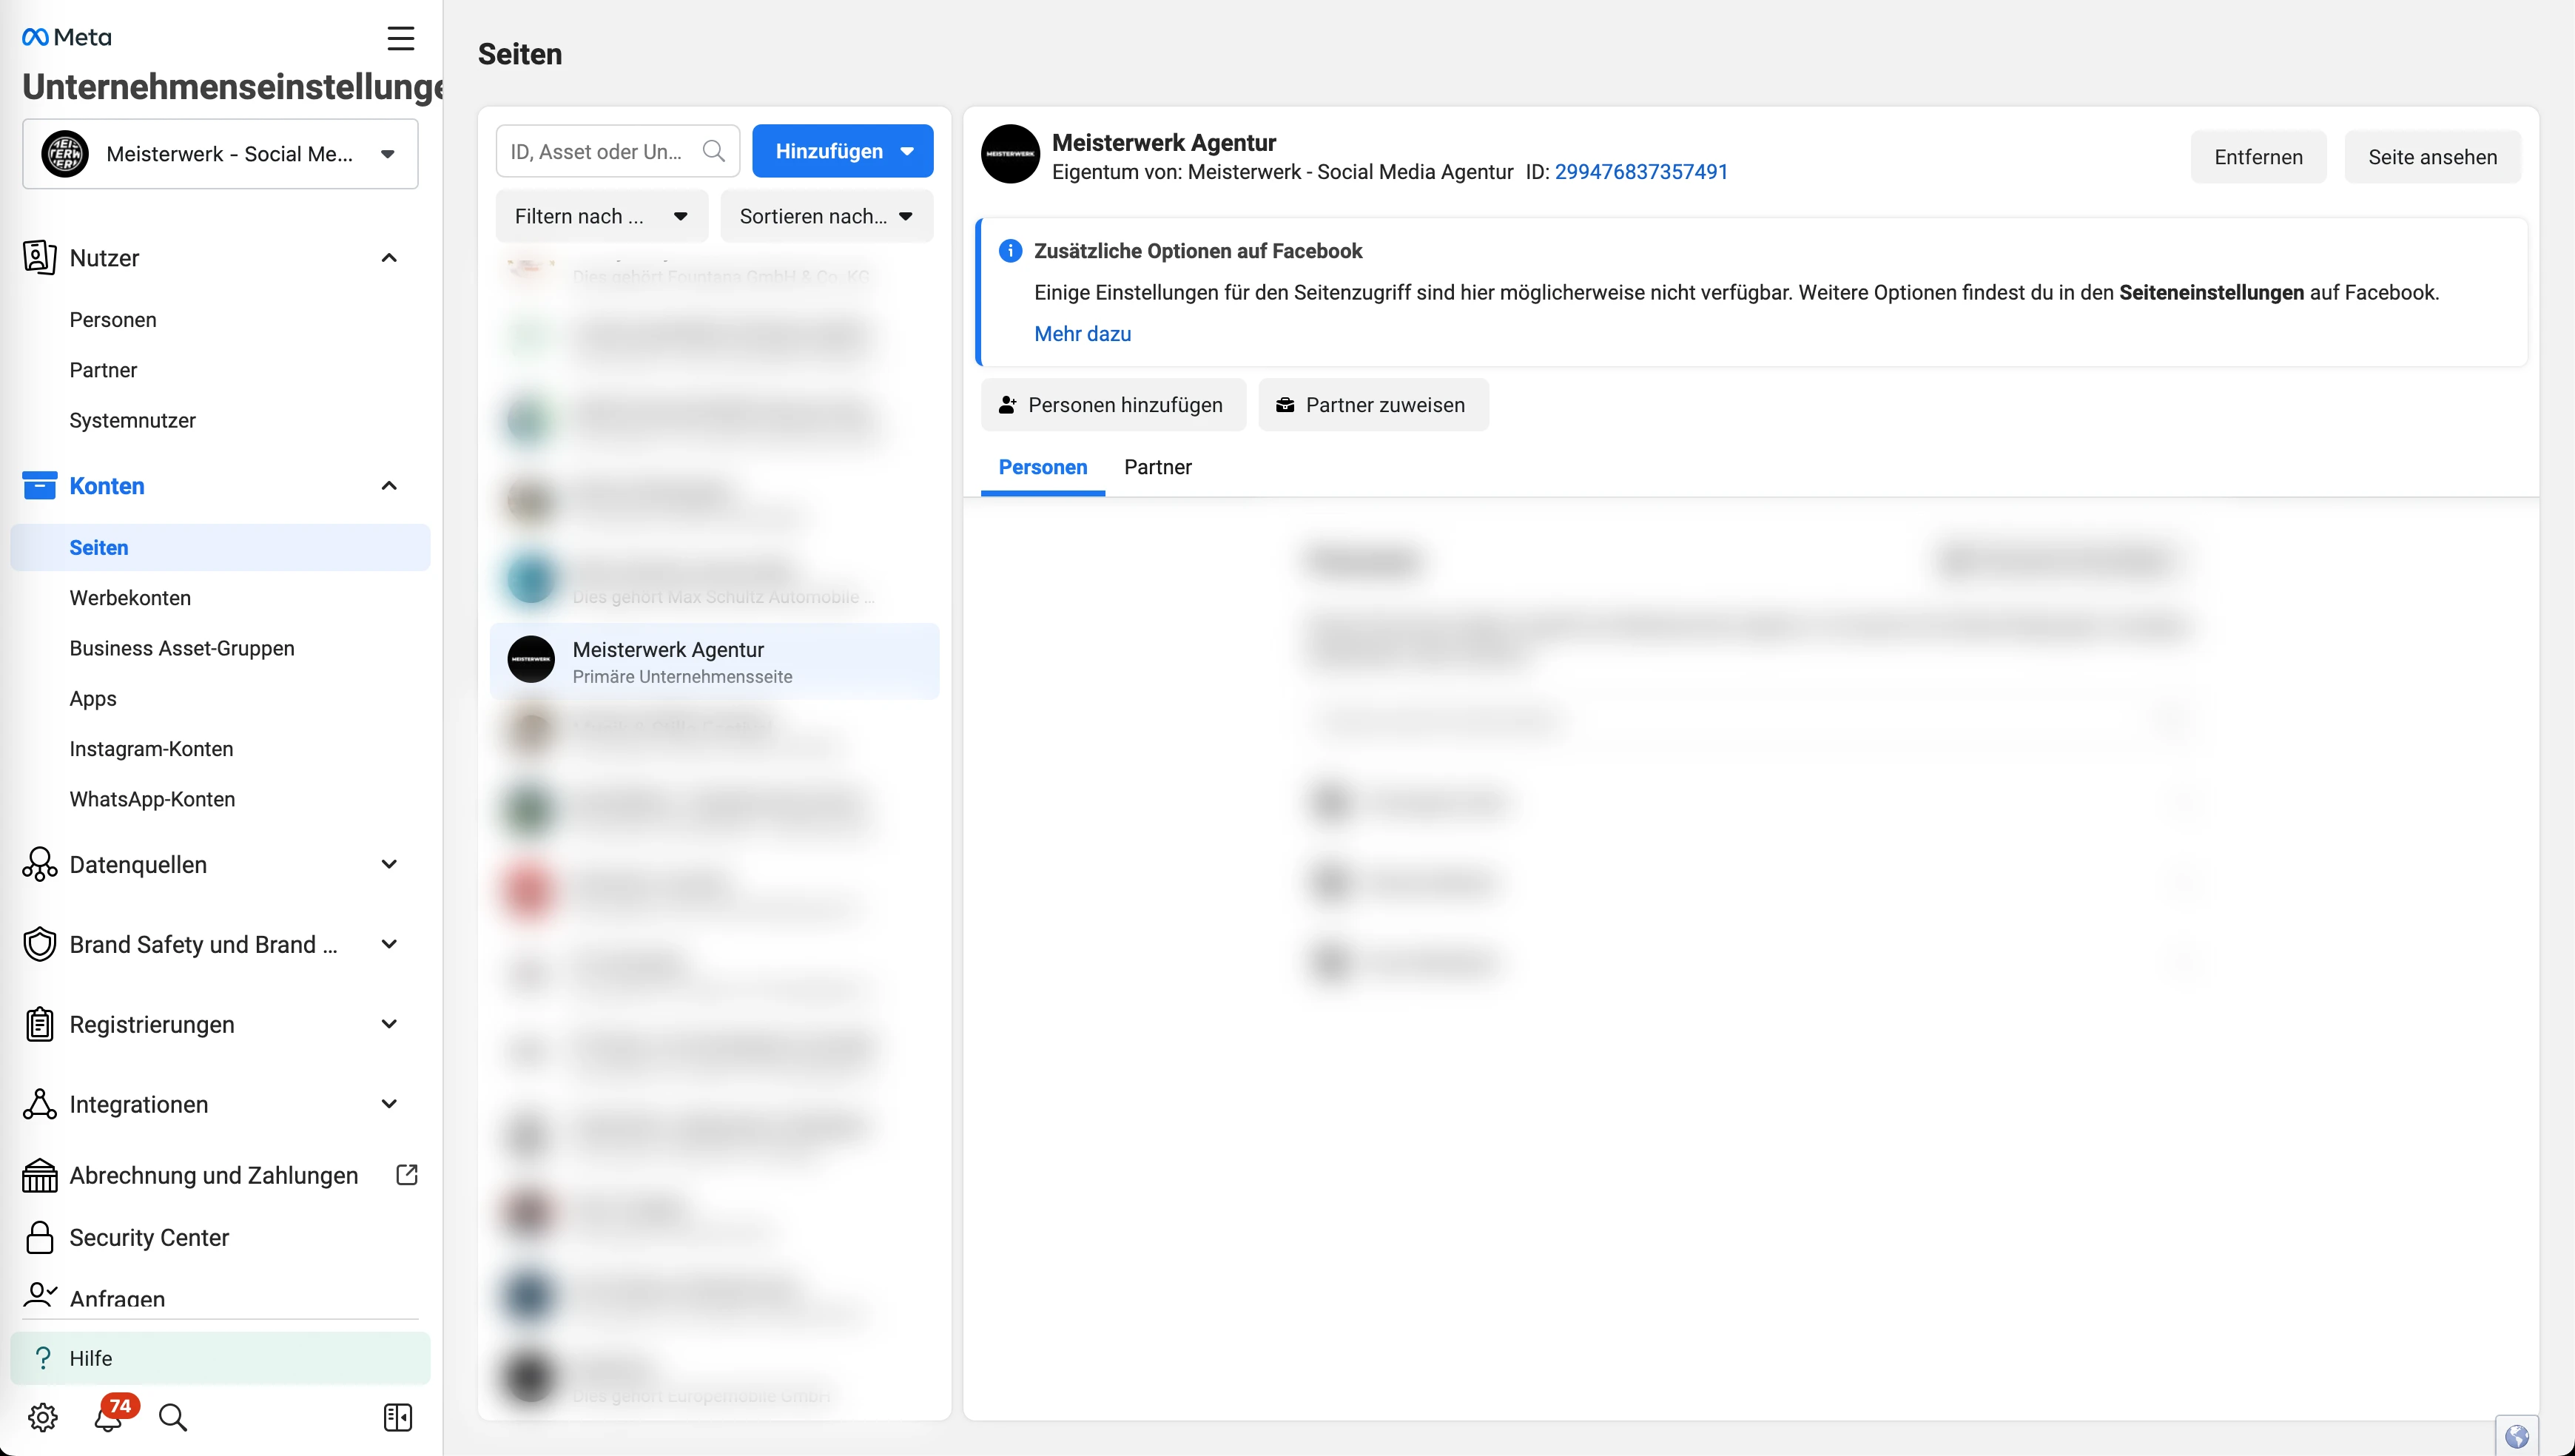This screenshot has width=2575, height=1456.
Task: Open Instagram-Konten in the sidebar
Action: pyautogui.click(x=151, y=748)
